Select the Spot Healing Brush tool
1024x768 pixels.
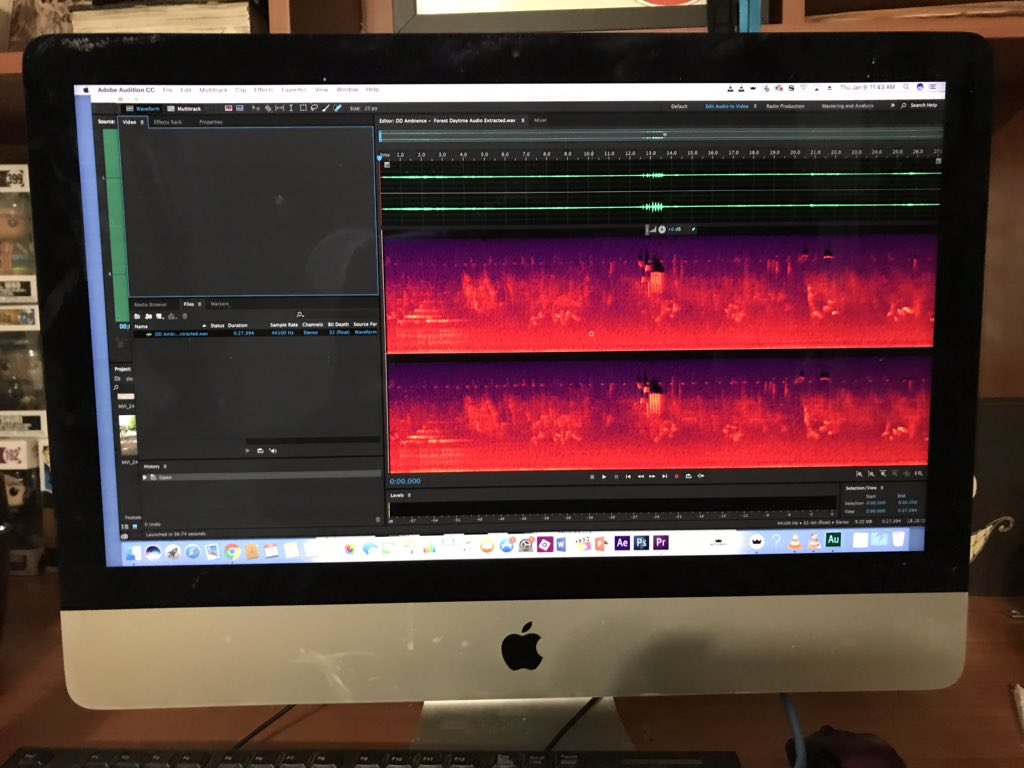(x=338, y=108)
